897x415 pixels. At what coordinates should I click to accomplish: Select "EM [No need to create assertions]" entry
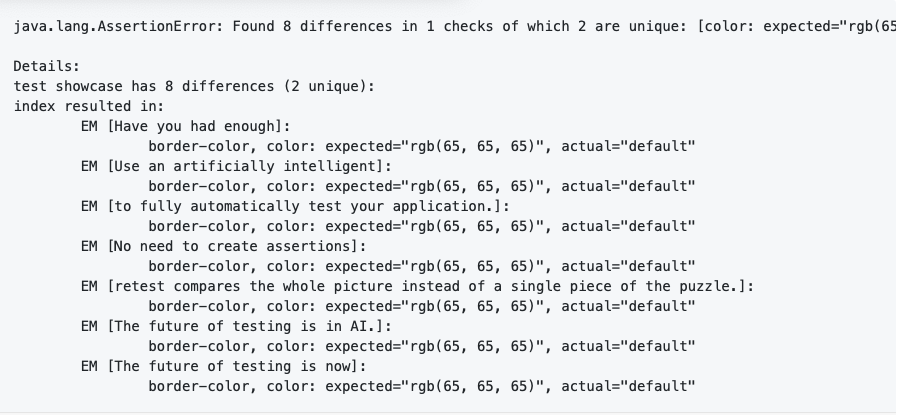pos(224,246)
